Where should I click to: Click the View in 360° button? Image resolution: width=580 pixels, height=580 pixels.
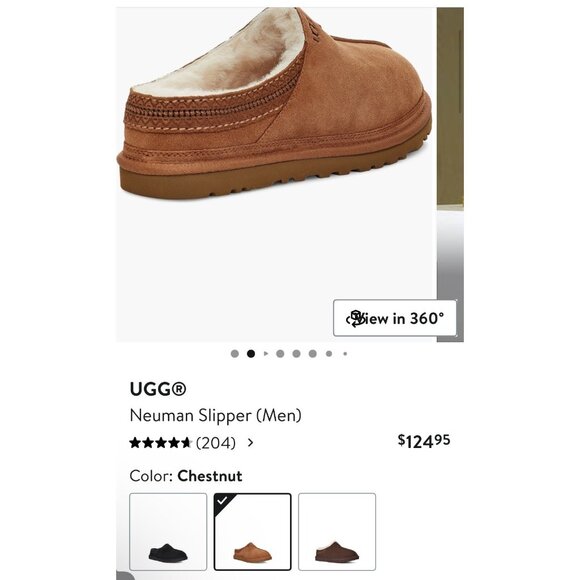point(395,318)
